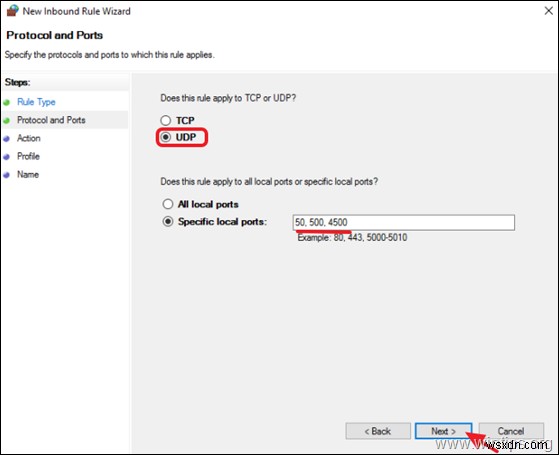Click the firewall wizard title bar icon
Viewport: 559px width, 455px height.
[x=12, y=11]
